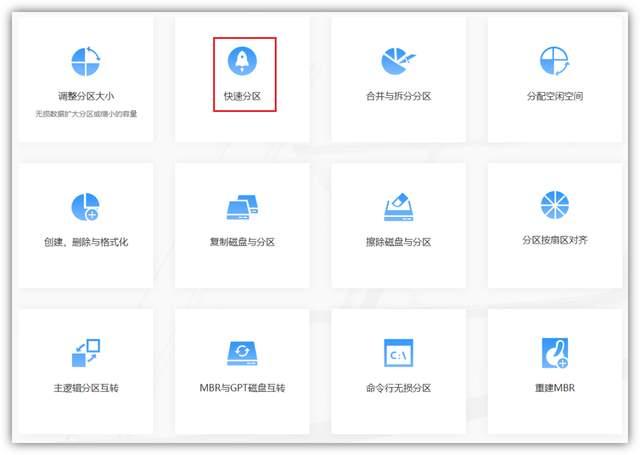The width and height of the screenshot is (640, 455).
Task: Click the 命令行无损分区 label
Action: pyautogui.click(x=398, y=388)
